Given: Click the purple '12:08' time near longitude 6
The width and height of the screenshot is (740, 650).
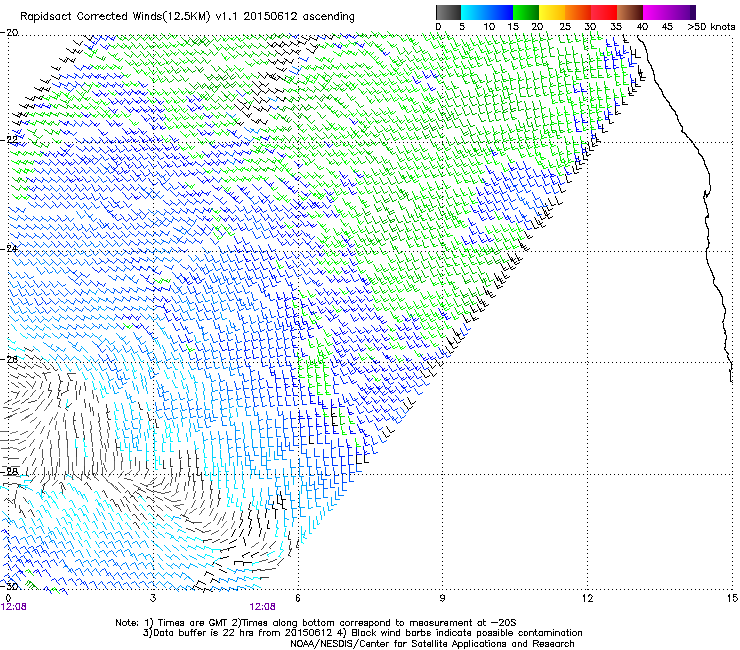Looking at the screenshot, I should pos(263,607).
